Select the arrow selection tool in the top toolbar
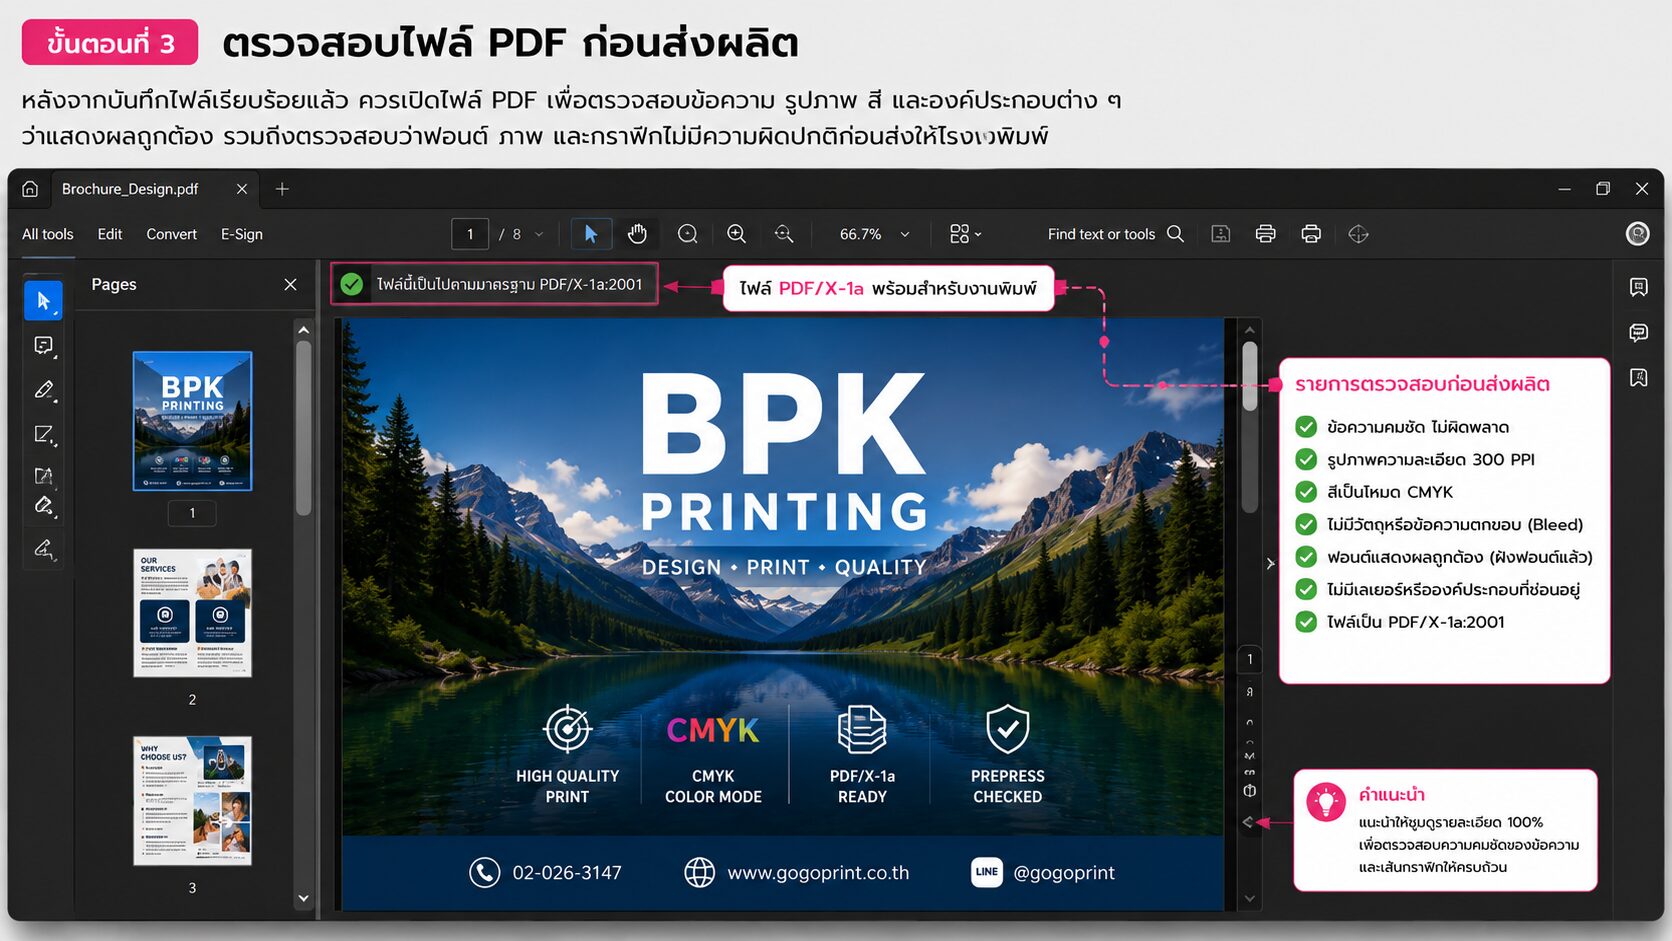This screenshot has height=941, width=1672. (x=591, y=234)
